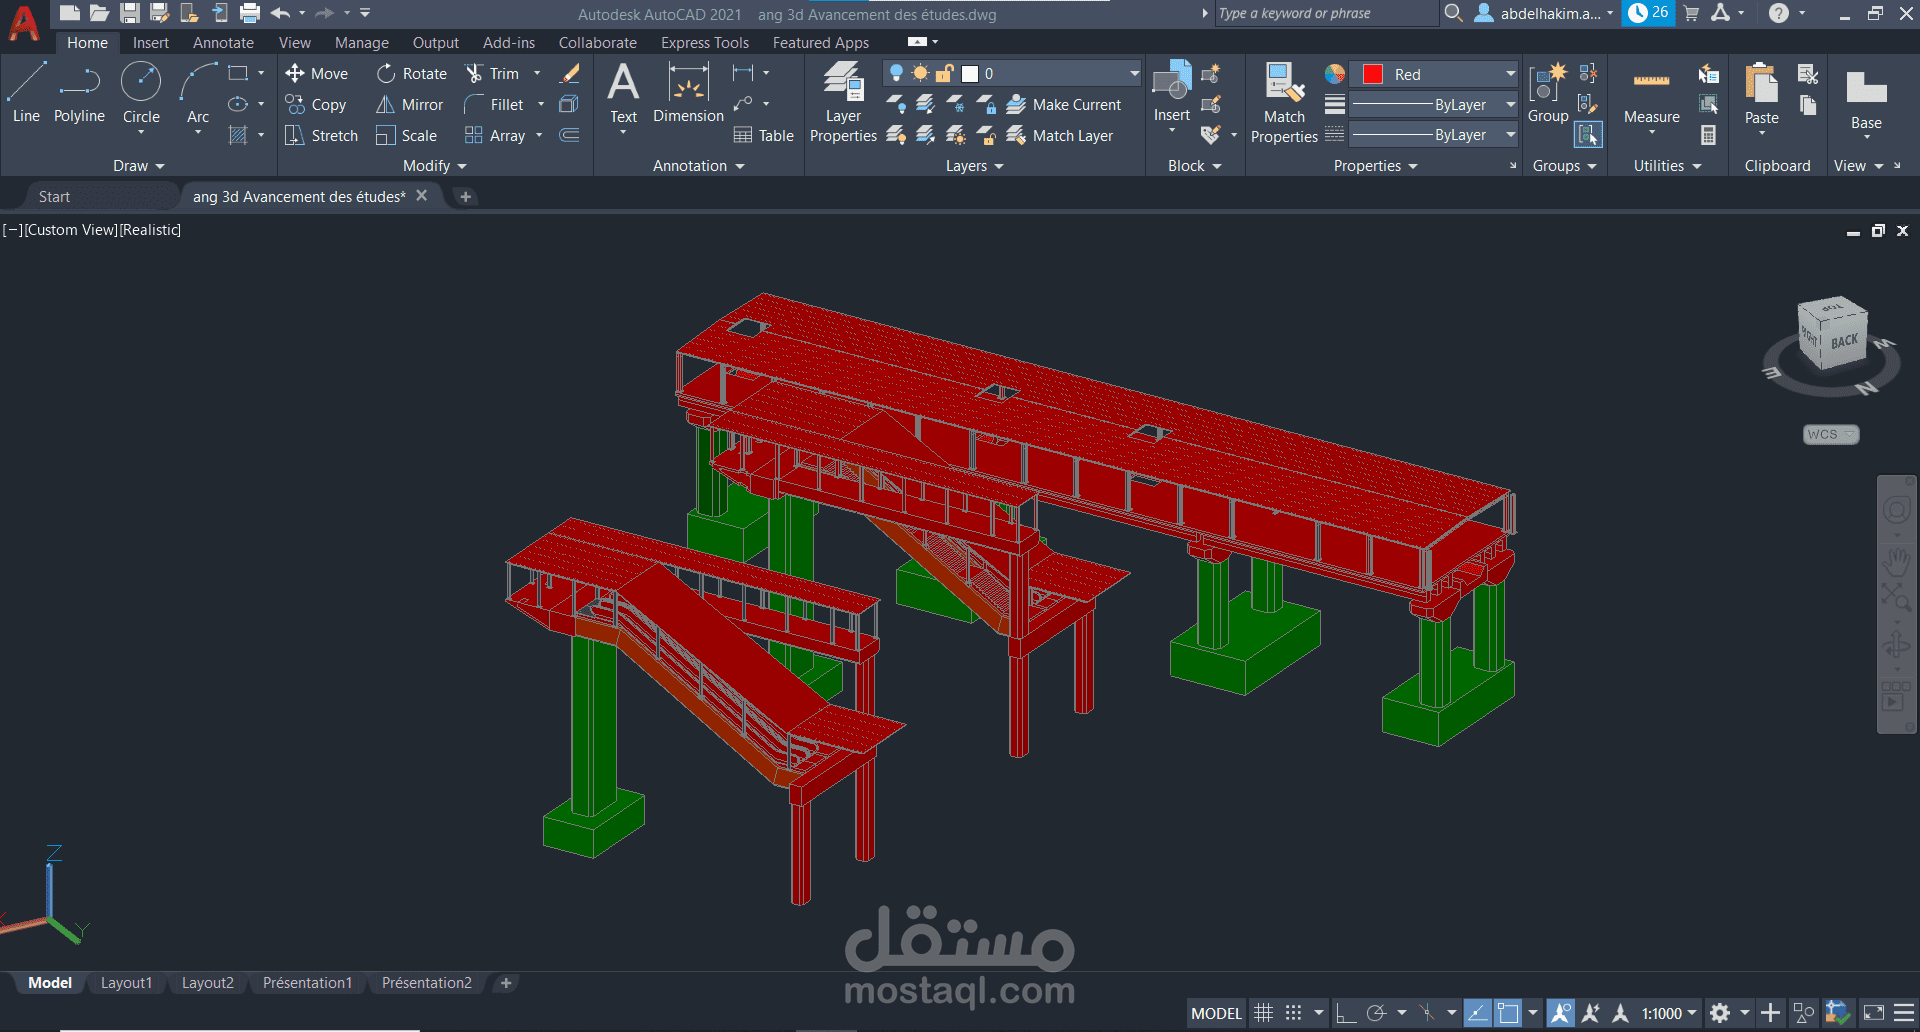Use the Mirror tool
1920x1032 pixels.
pyautogui.click(x=409, y=104)
